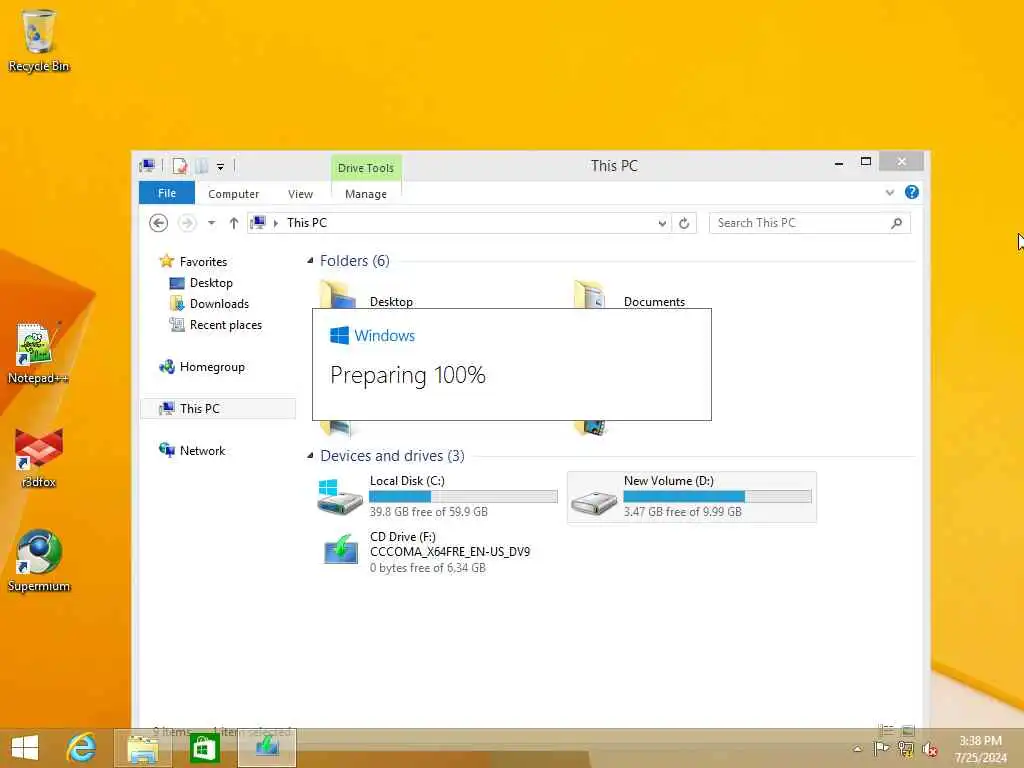1024x768 pixels.
Task: Open the network tray icon
Action: point(906,749)
